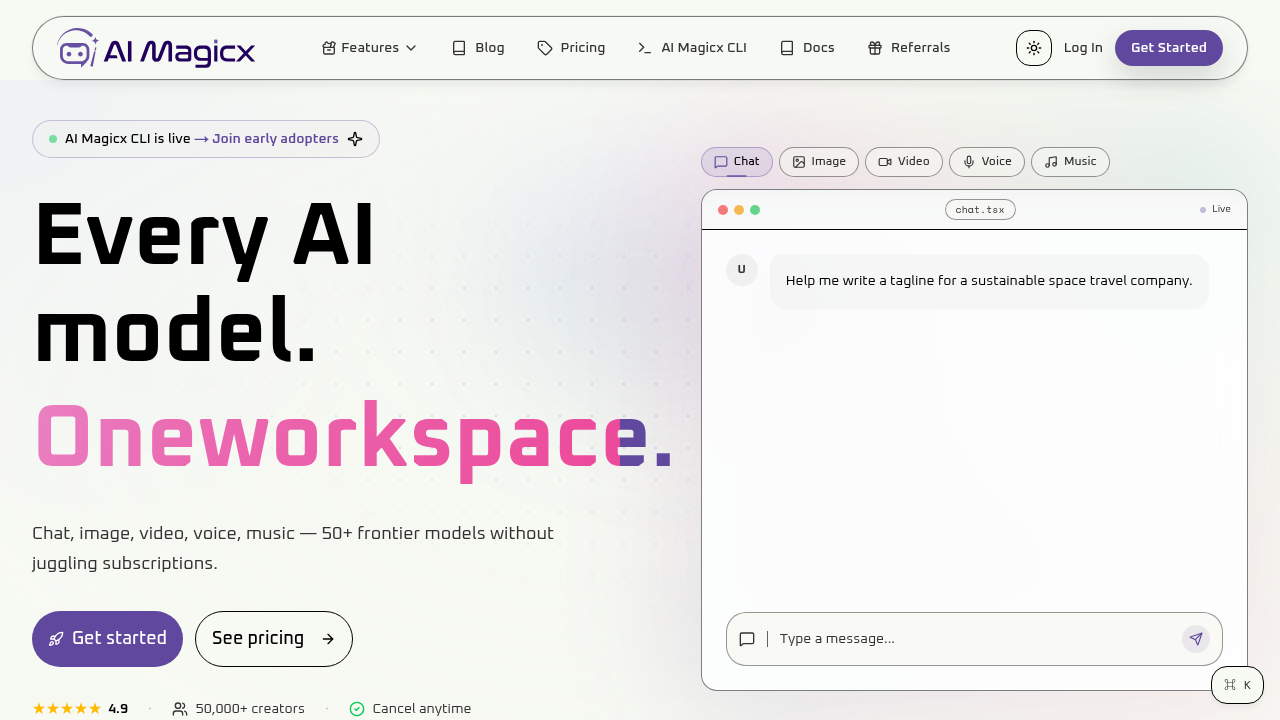Click the Voice tab microphone icon
1280x720 pixels.
(969, 162)
